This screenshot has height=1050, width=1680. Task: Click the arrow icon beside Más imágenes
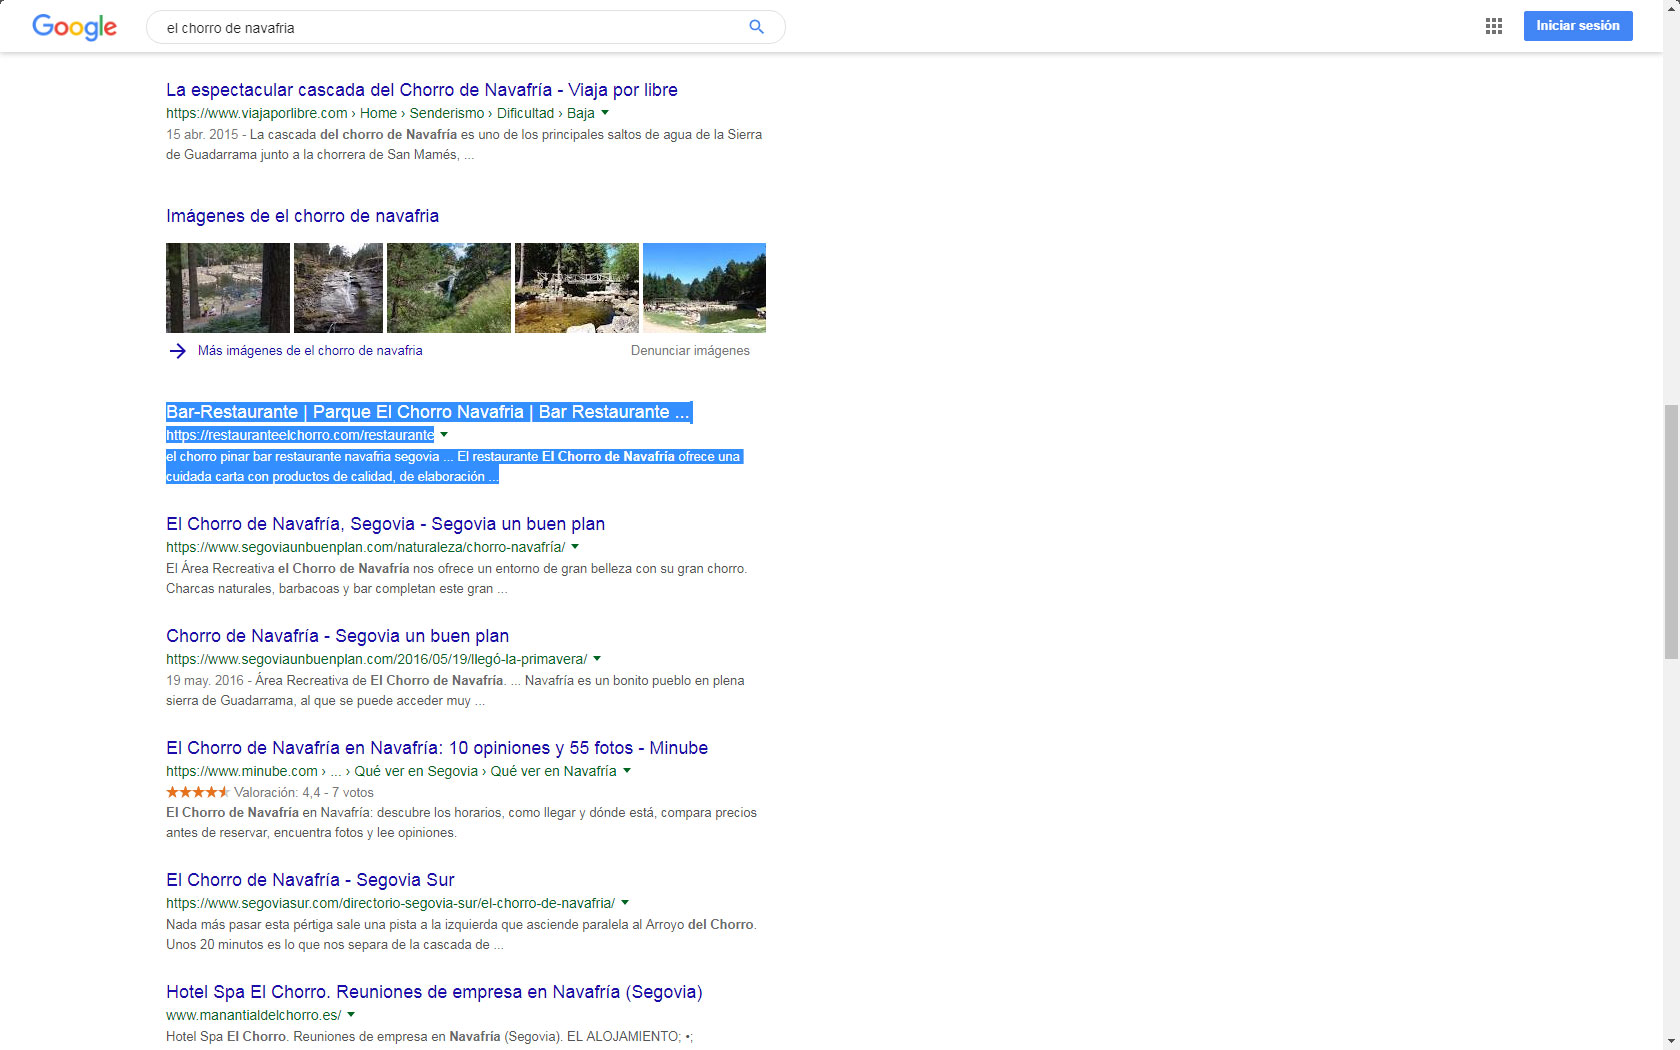177,351
